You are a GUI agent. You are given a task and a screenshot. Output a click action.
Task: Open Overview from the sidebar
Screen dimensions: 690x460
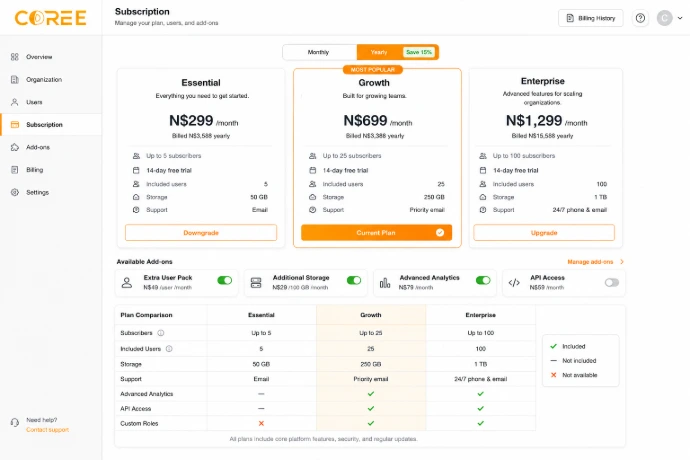[x=51, y=57]
